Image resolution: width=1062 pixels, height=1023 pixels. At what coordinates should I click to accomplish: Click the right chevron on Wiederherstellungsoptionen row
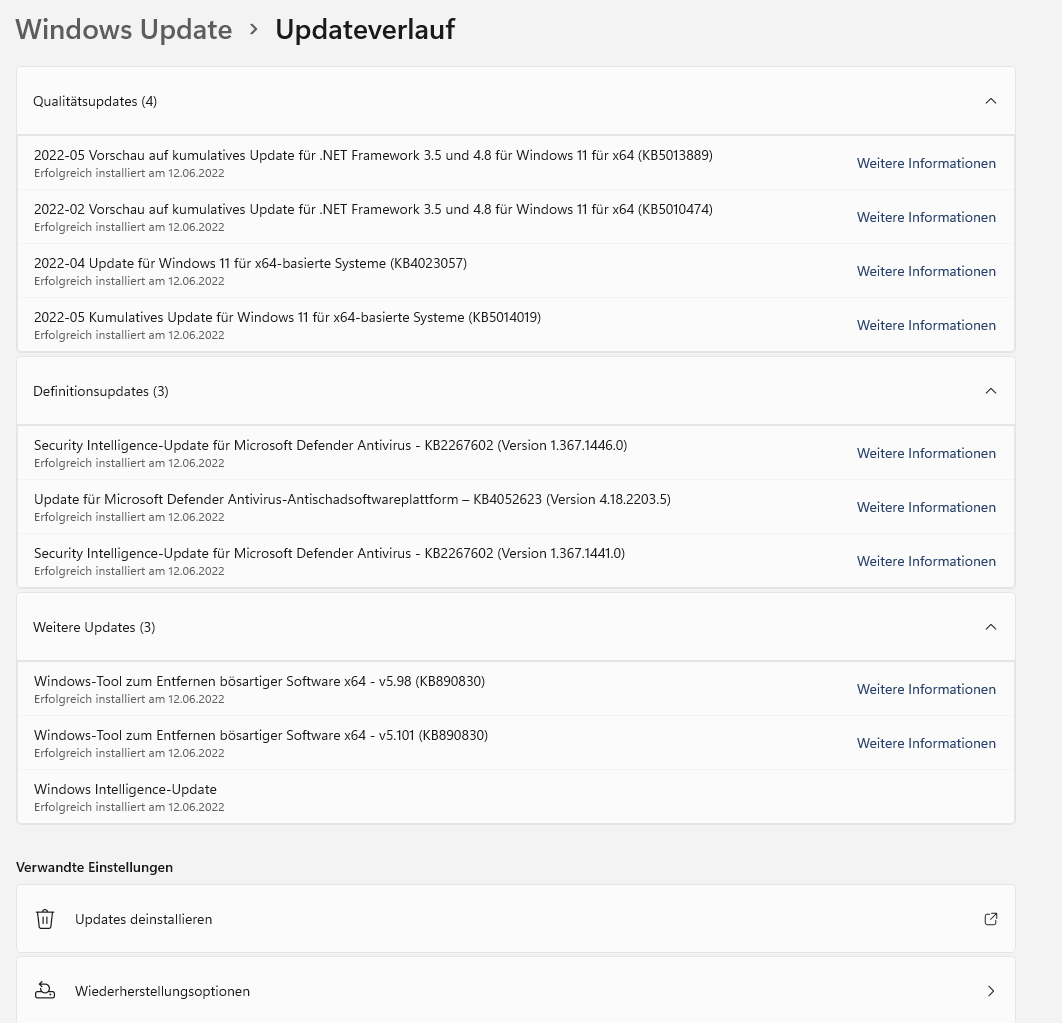(991, 990)
